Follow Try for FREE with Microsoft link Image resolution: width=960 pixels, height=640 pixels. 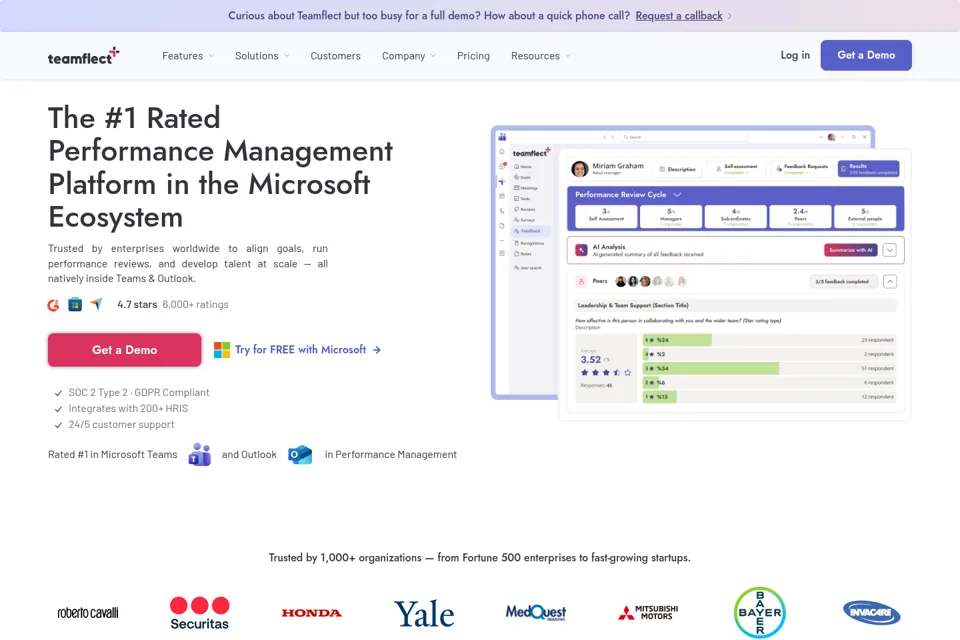tap(300, 350)
